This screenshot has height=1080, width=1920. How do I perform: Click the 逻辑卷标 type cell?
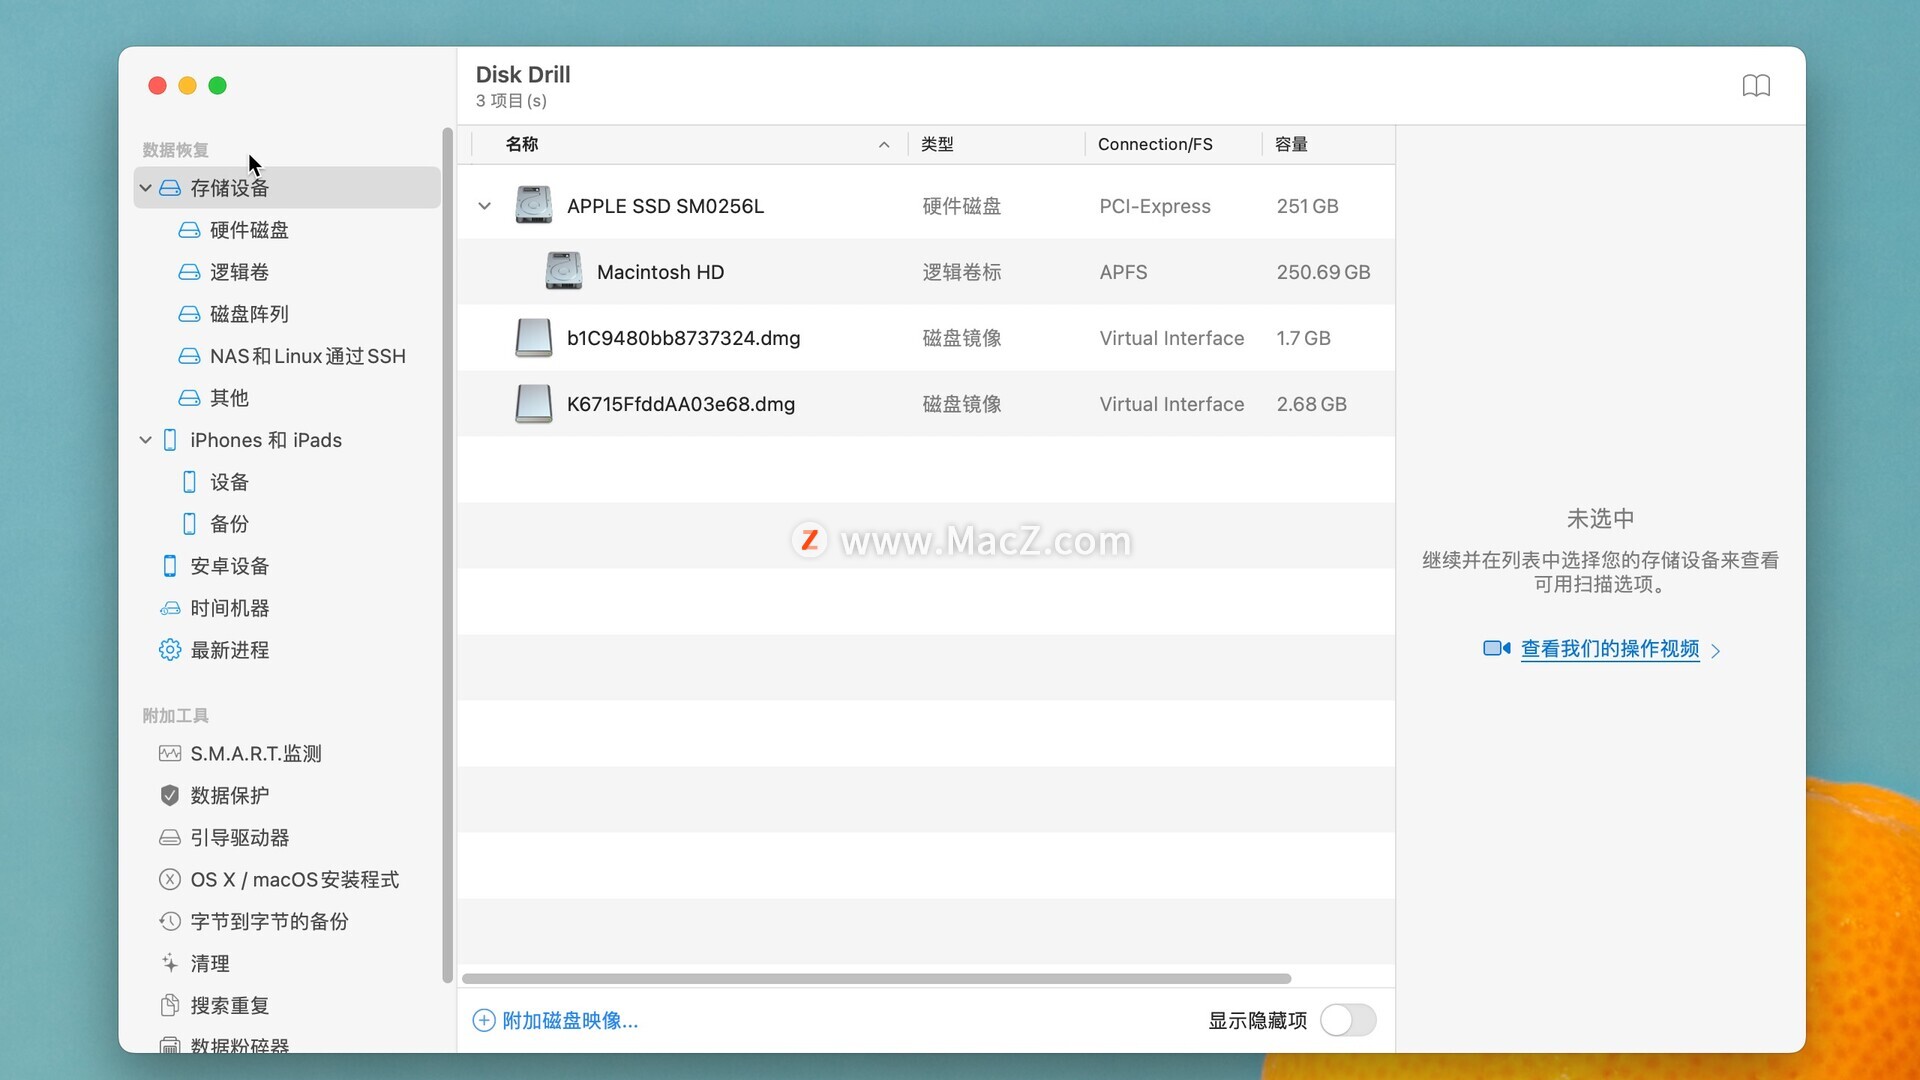(x=961, y=272)
